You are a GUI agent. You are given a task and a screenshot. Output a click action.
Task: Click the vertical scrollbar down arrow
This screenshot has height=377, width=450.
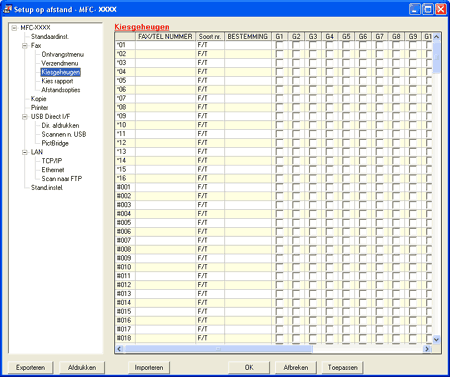point(436,340)
